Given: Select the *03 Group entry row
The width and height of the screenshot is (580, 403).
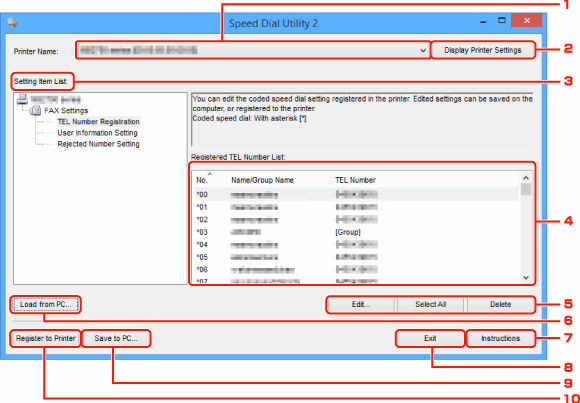Looking at the screenshot, I should [355, 232].
